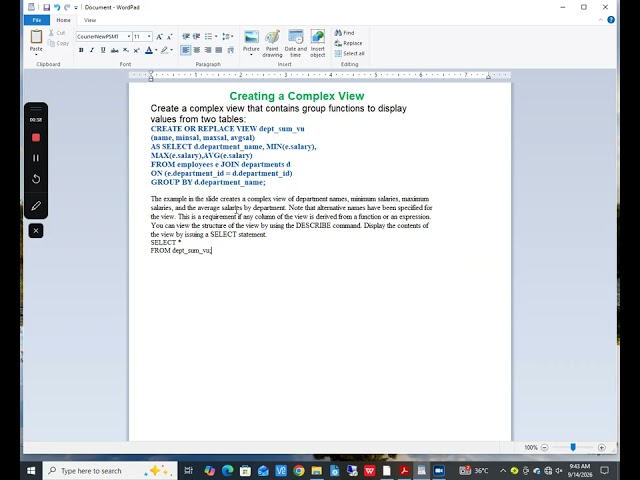Select the pen annotation tool
Image resolution: width=640 pixels, height=480 pixels.
[x=36, y=206]
